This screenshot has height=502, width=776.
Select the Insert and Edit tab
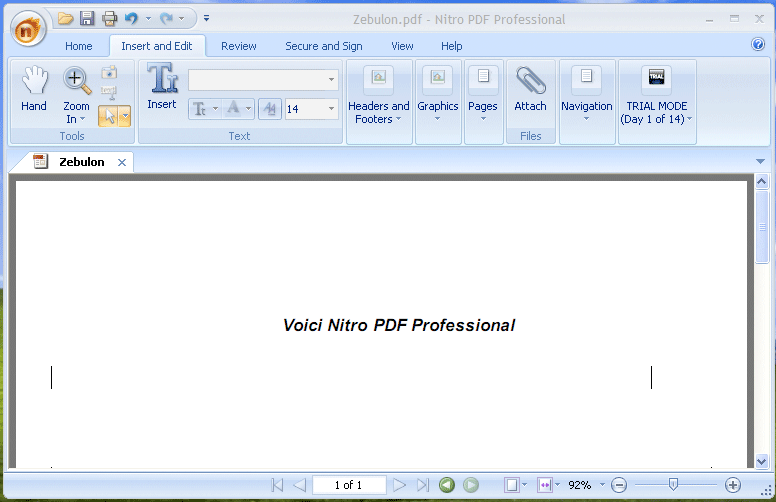click(157, 46)
